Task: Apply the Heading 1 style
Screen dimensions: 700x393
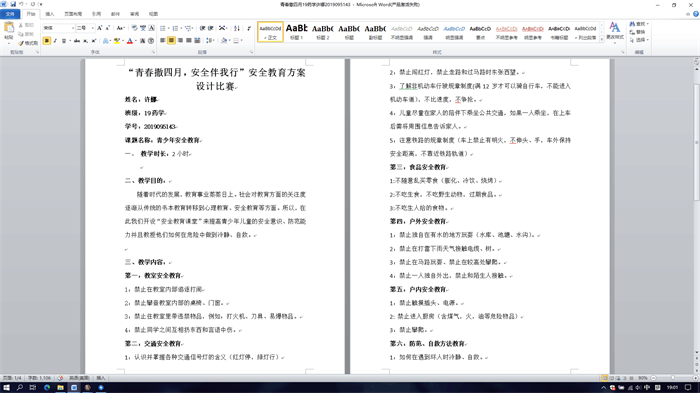Action: click(296, 32)
